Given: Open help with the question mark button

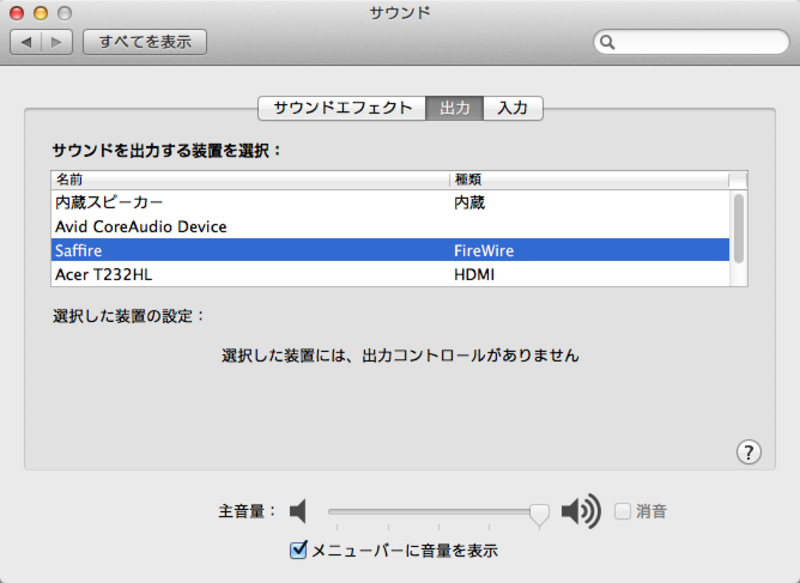Looking at the screenshot, I should pos(748,452).
